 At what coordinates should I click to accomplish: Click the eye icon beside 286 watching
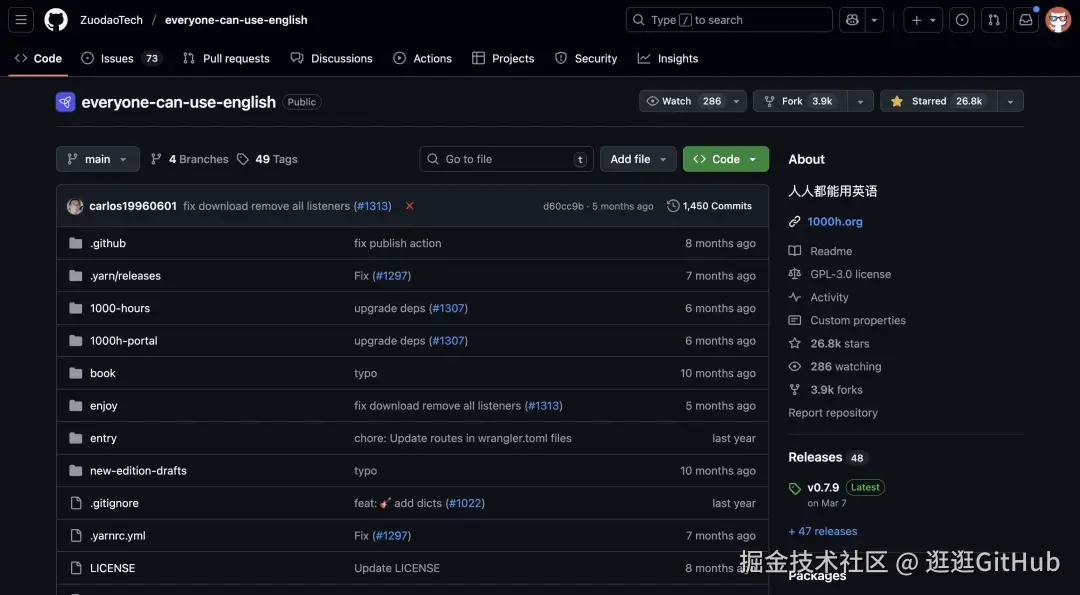[x=795, y=366]
